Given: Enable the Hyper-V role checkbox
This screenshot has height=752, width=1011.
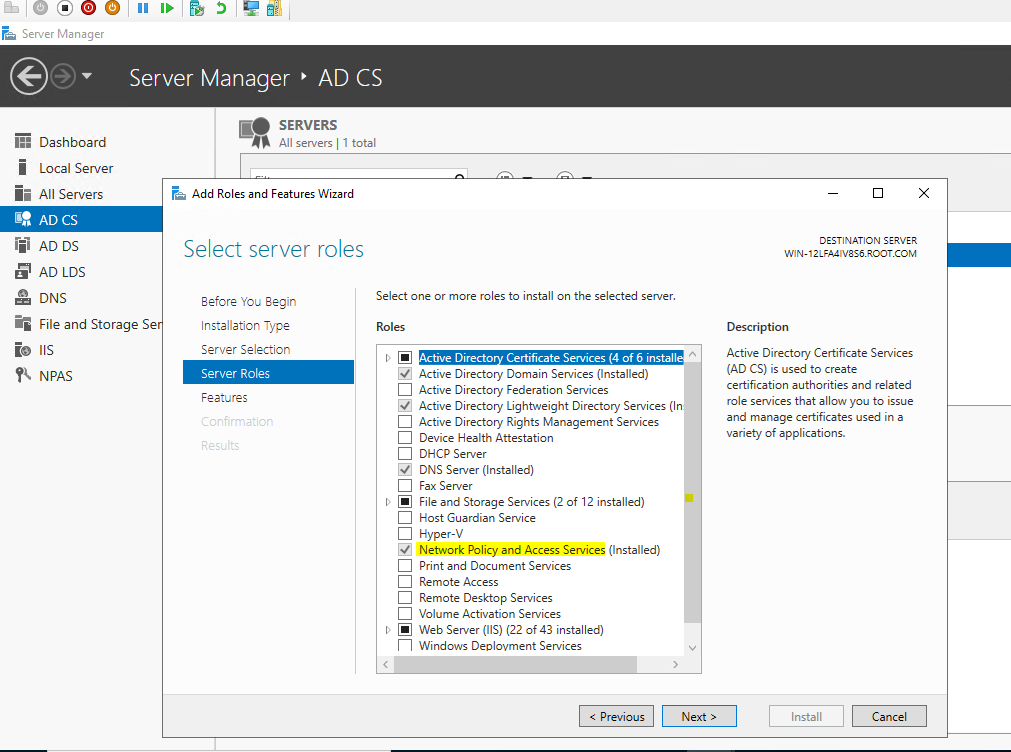Looking at the screenshot, I should (405, 534).
